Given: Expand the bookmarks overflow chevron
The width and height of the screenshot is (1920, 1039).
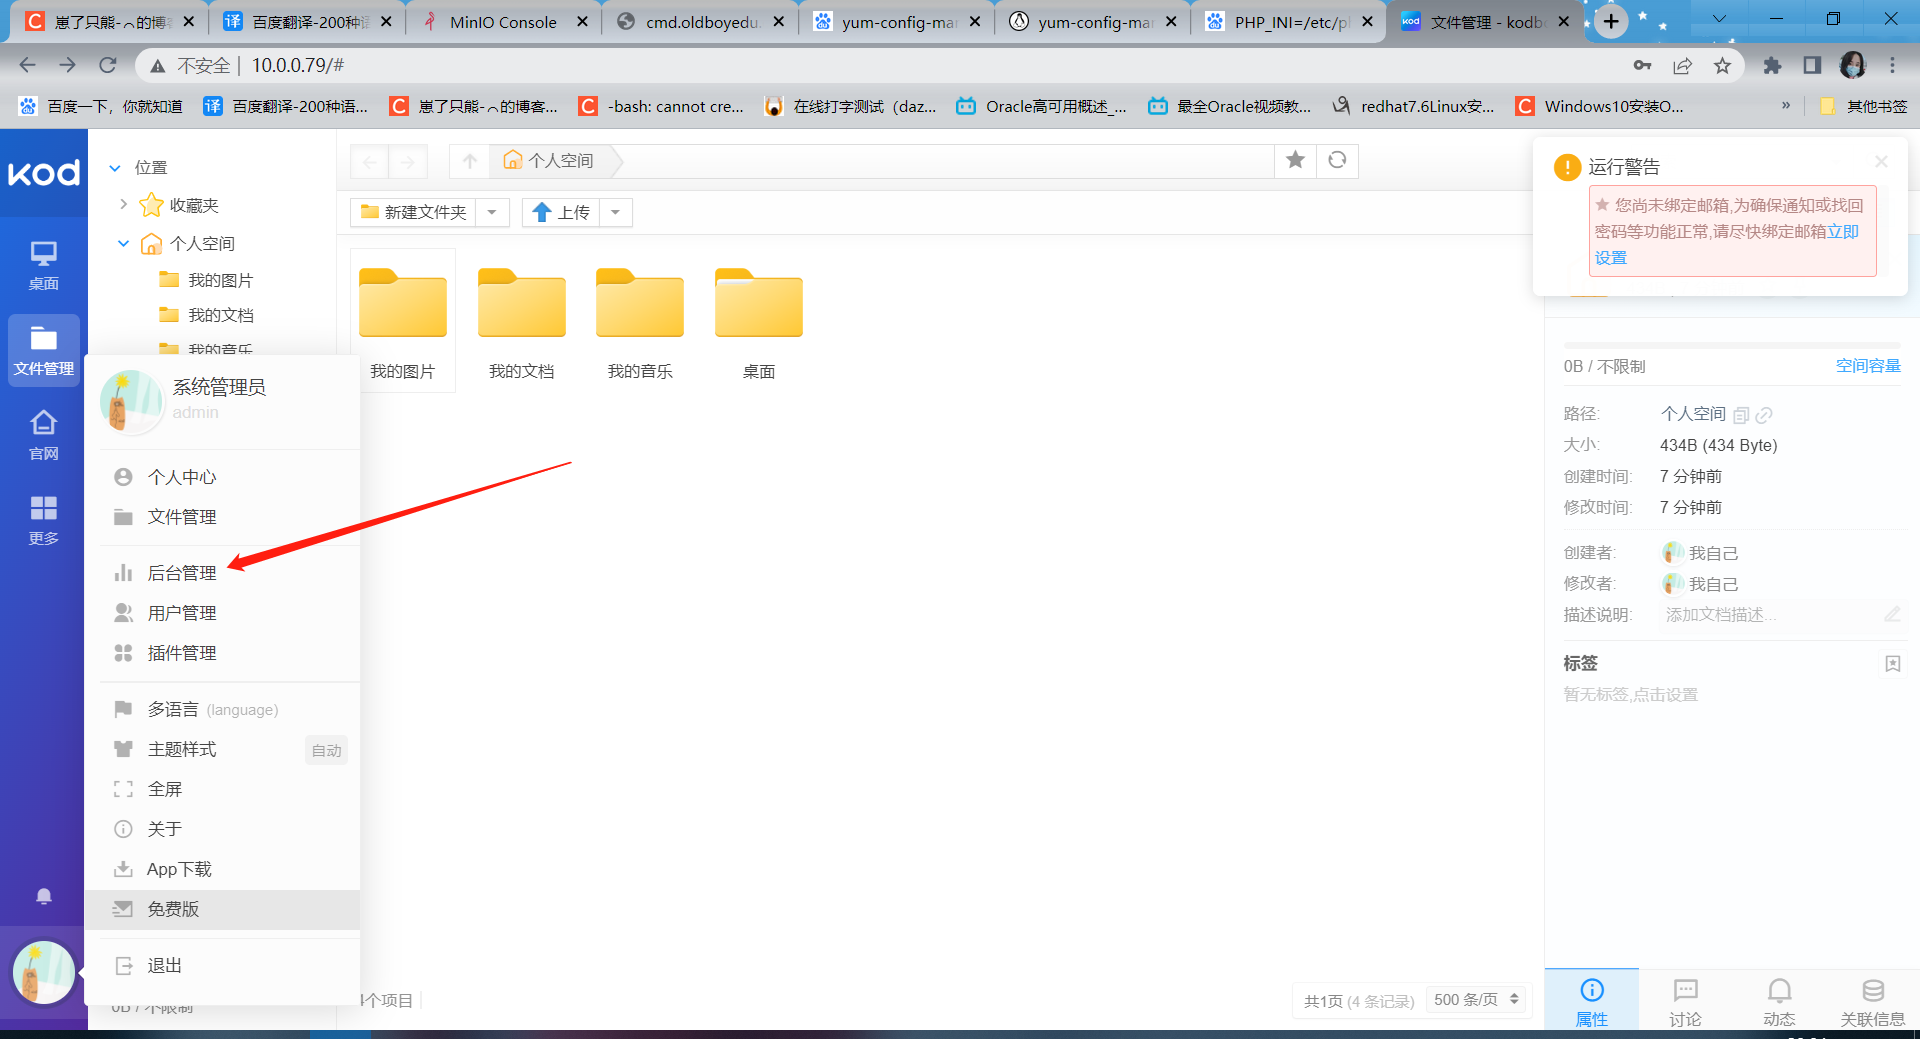Looking at the screenshot, I should click(1786, 105).
